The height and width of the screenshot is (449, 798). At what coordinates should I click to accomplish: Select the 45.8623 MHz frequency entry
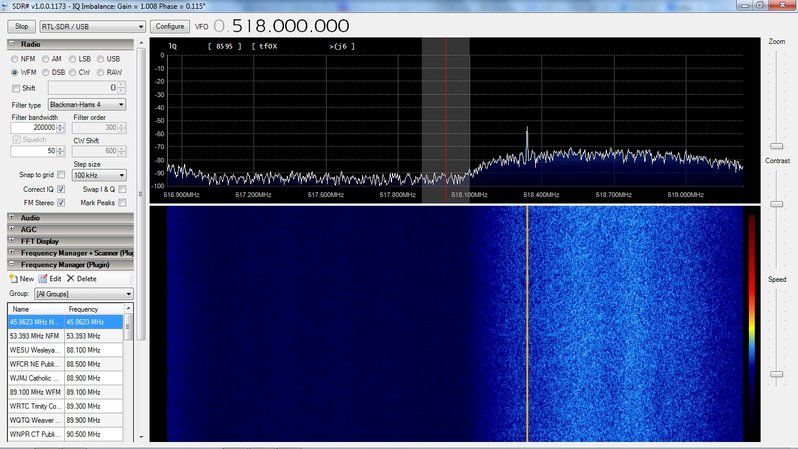click(65, 322)
